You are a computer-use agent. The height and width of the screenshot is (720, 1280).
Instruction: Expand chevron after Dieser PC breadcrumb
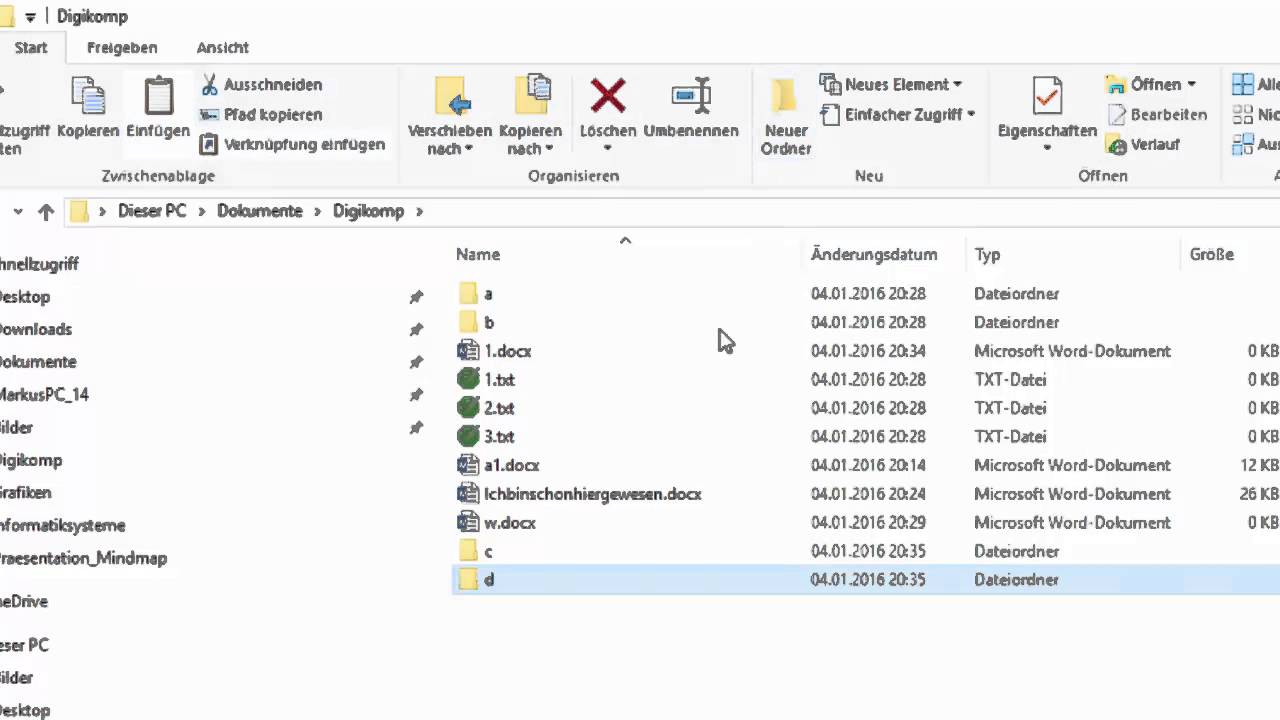pyautogui.click(x=201, y=211)
